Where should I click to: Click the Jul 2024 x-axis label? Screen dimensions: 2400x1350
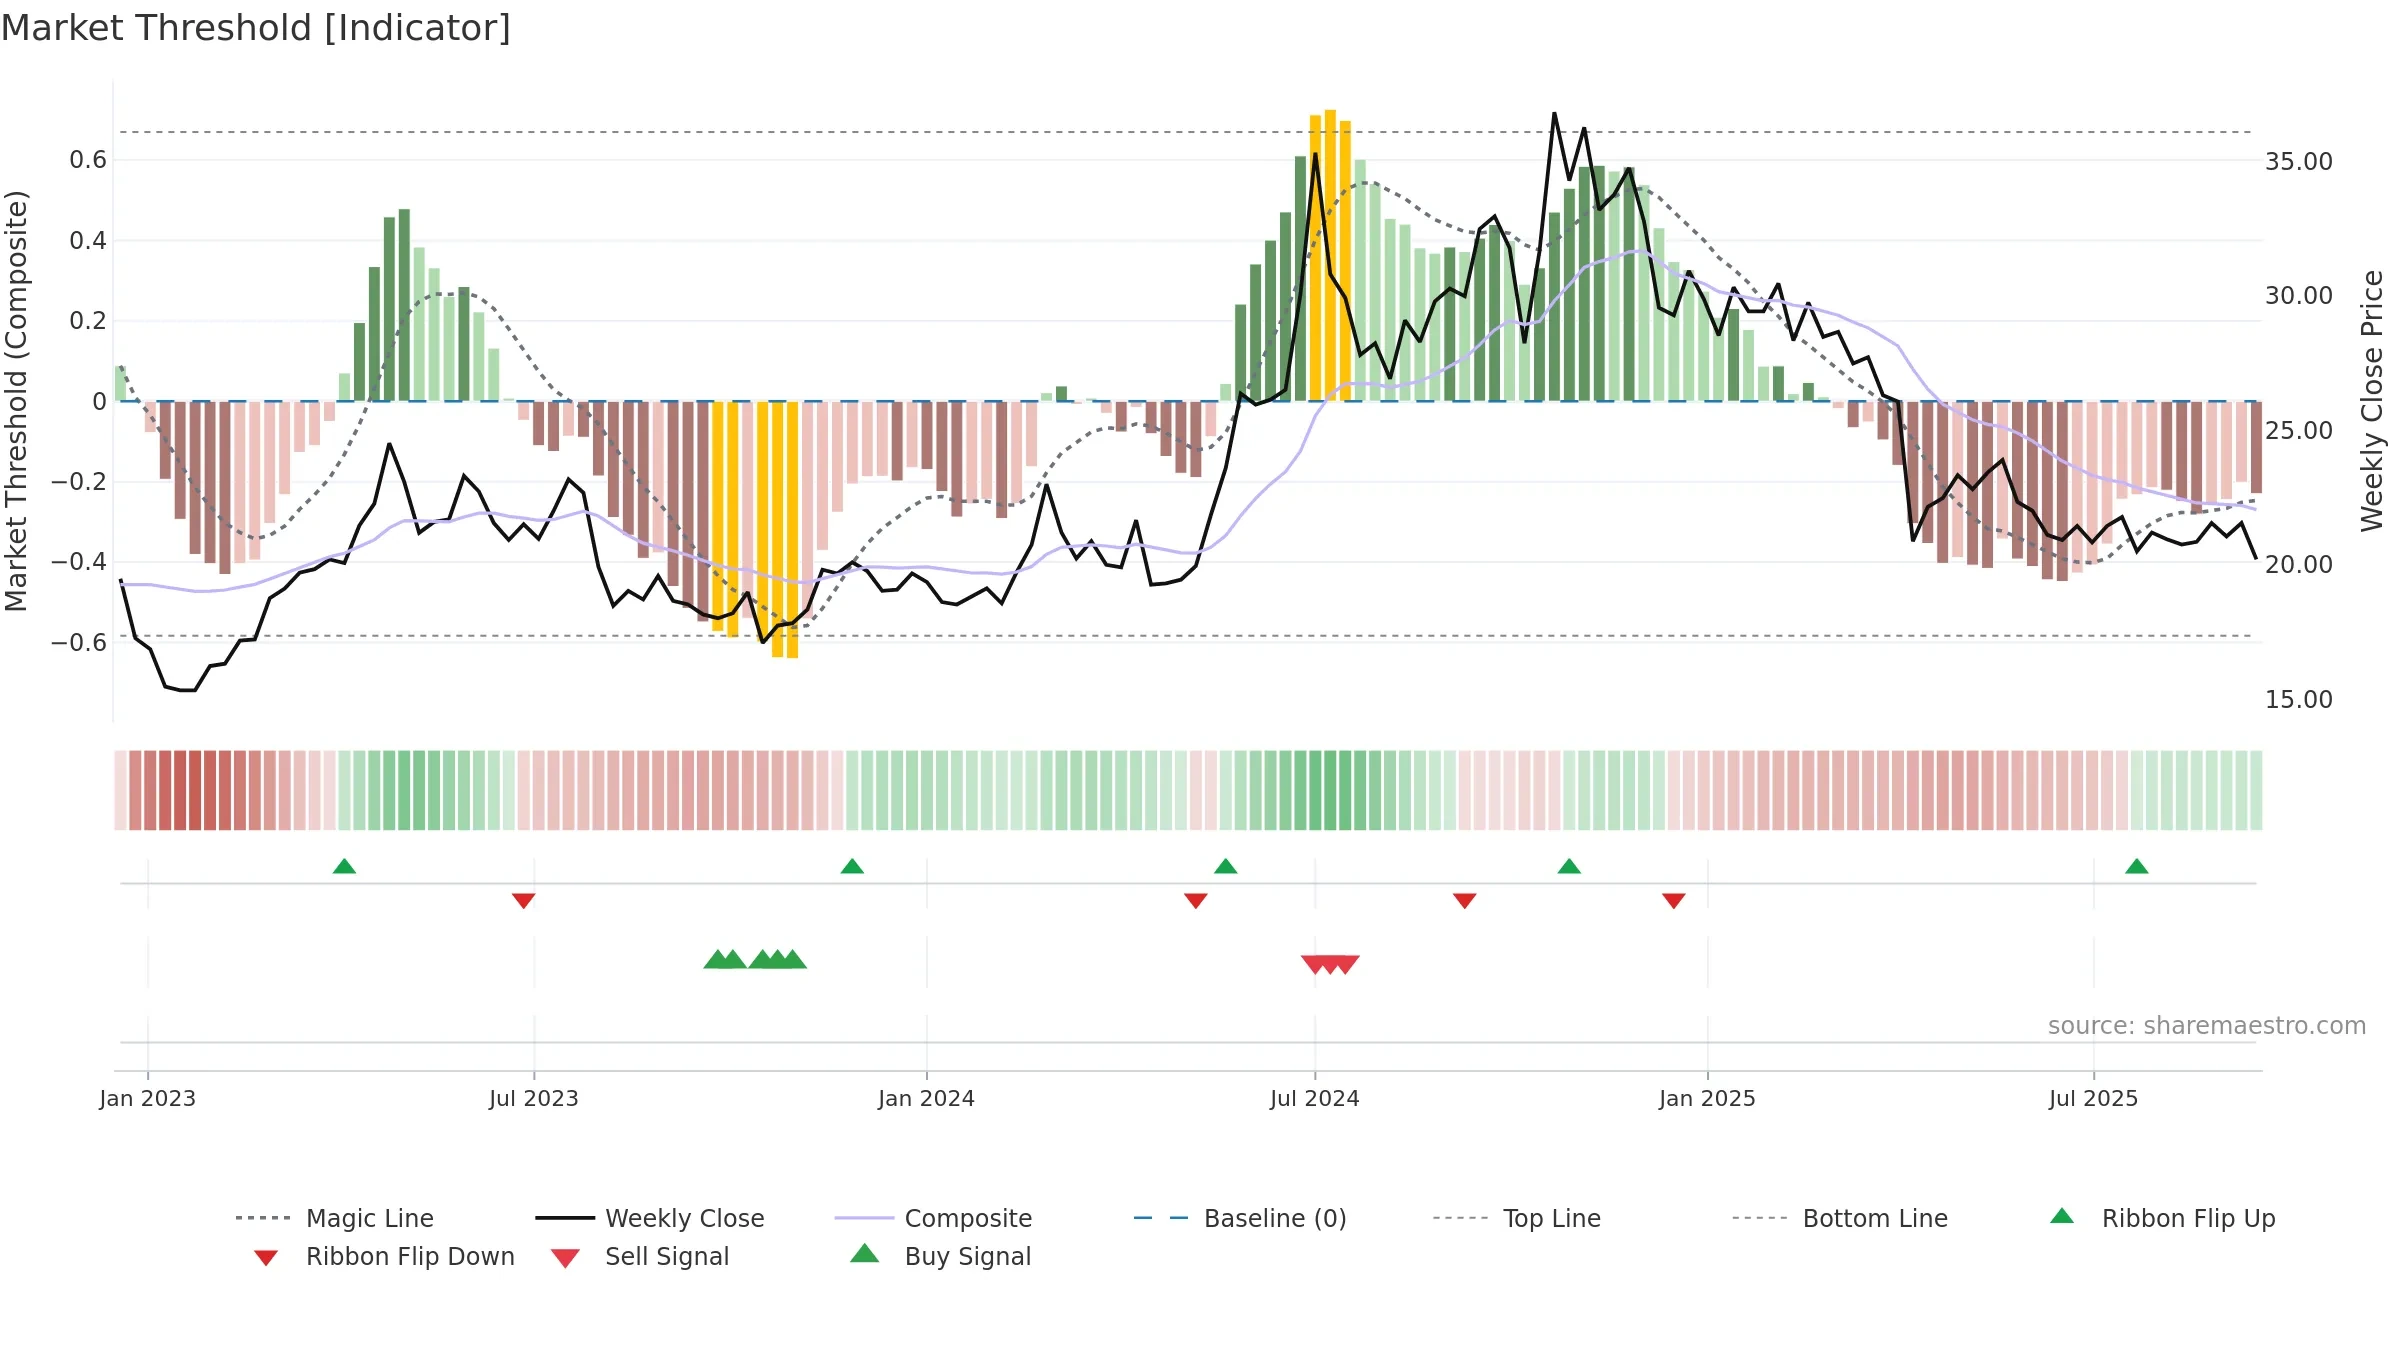pos(1315,1098)
